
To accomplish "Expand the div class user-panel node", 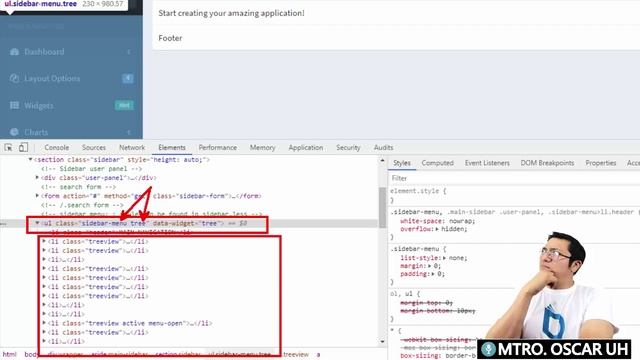I will tap(37, 178).
